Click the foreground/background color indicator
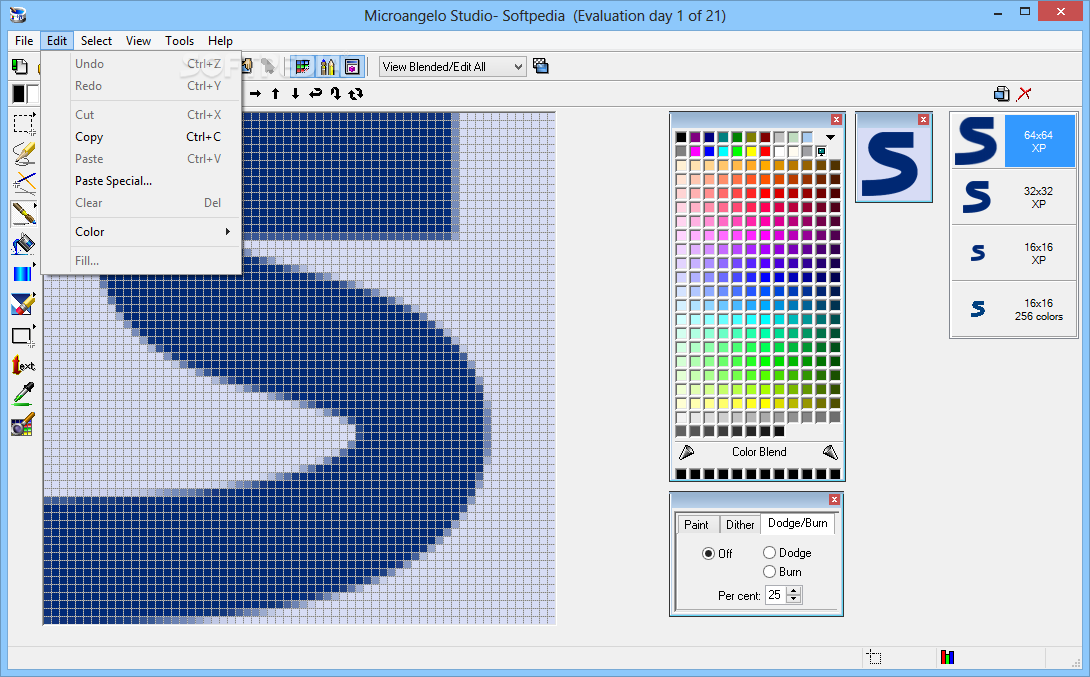 (24, 94)
